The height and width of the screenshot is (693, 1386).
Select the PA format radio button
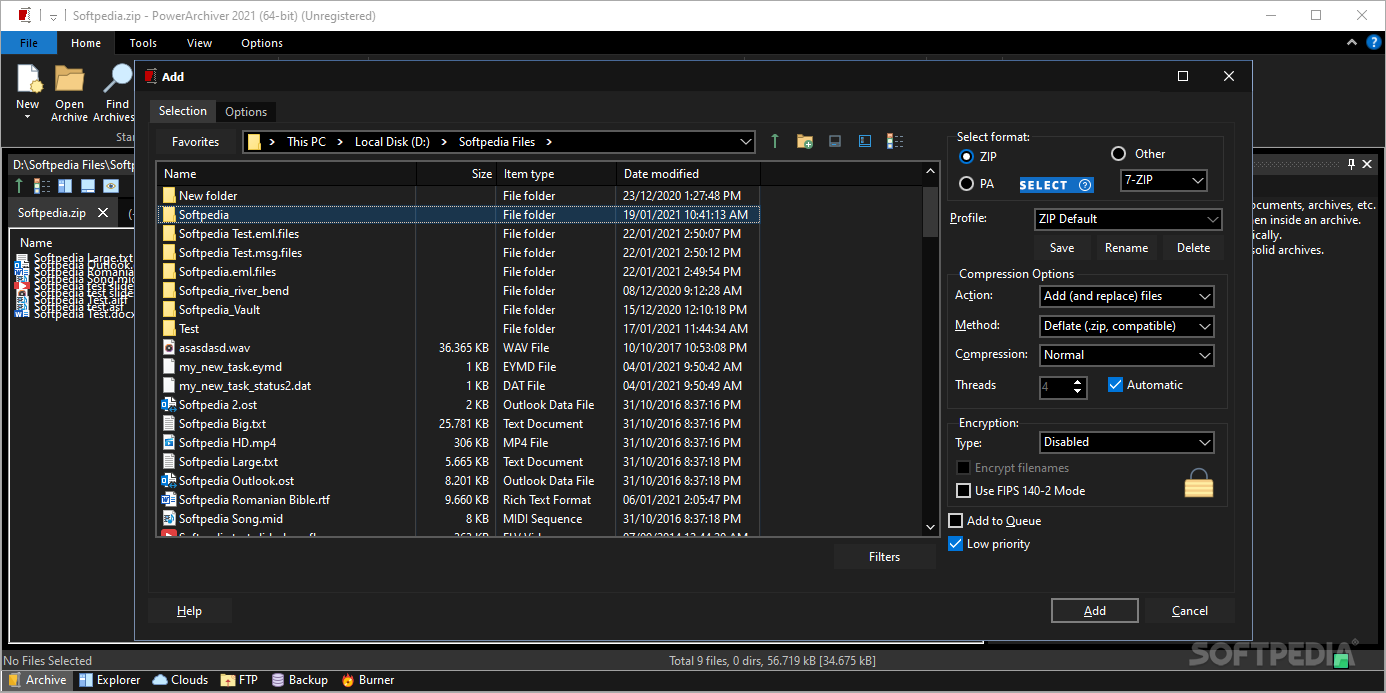(966, 184)
